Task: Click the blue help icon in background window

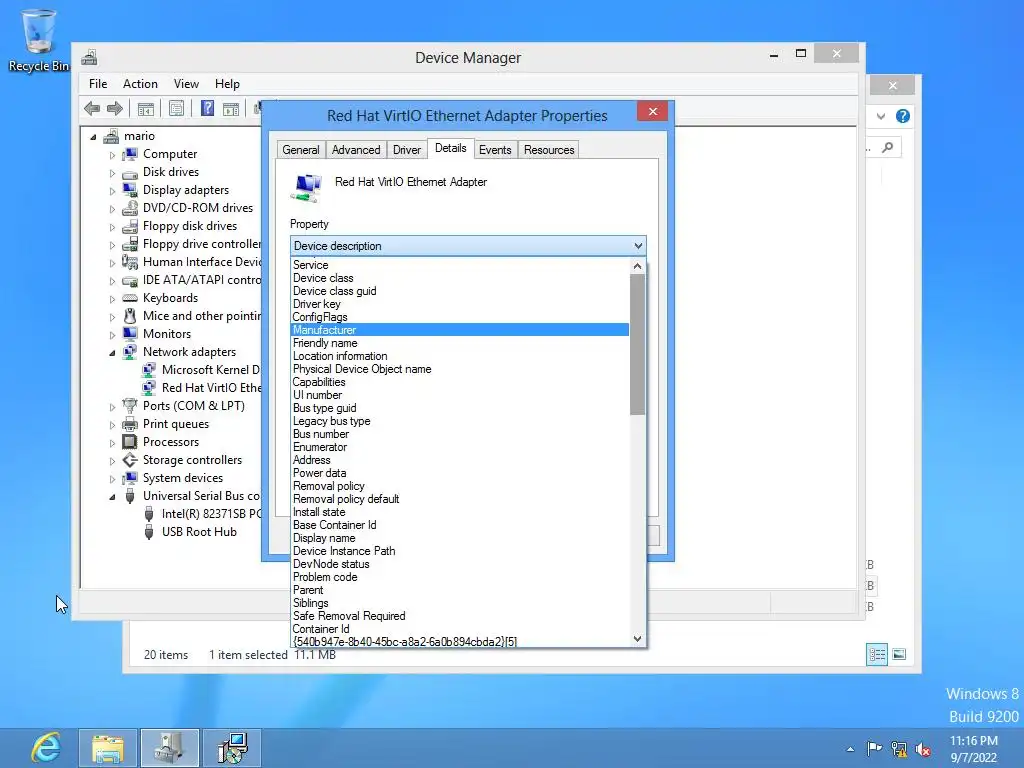Action: pos(903,116)
